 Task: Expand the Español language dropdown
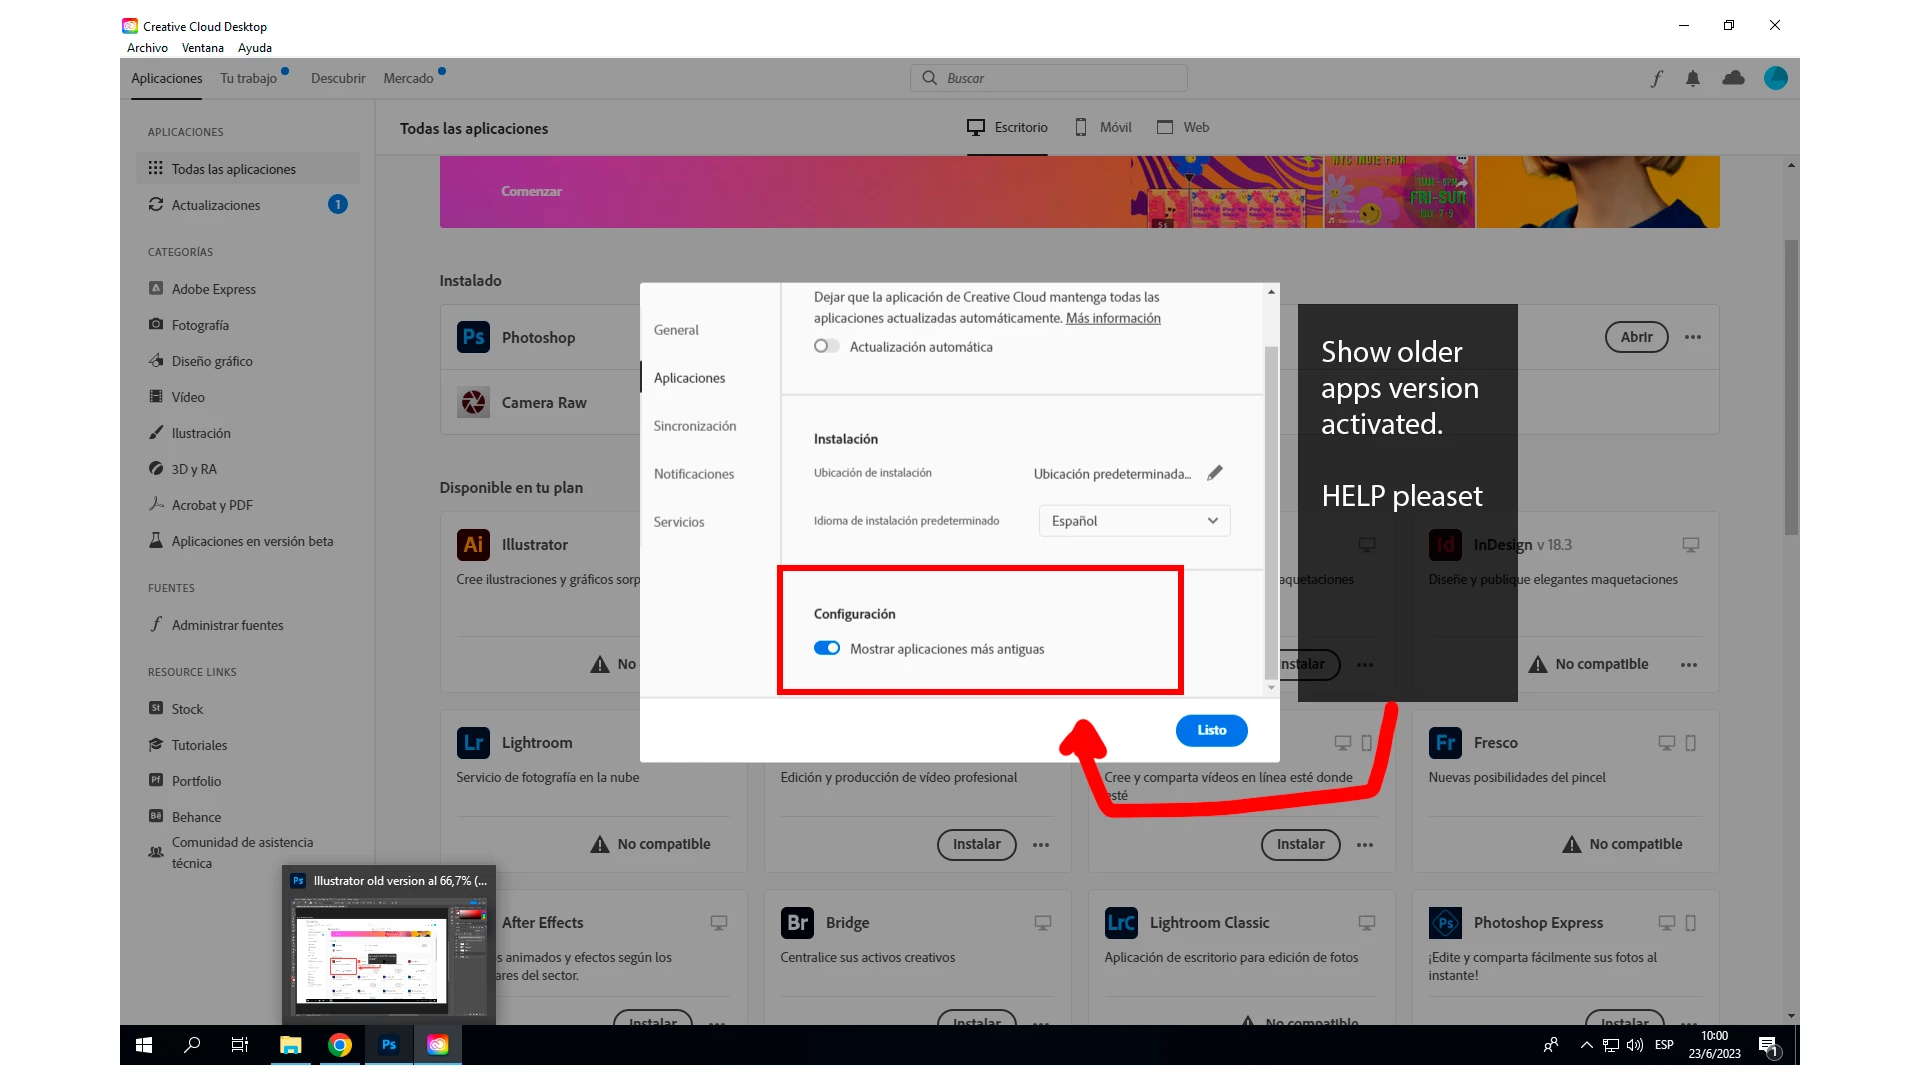pyautogui.click(x=1134, y=521)
